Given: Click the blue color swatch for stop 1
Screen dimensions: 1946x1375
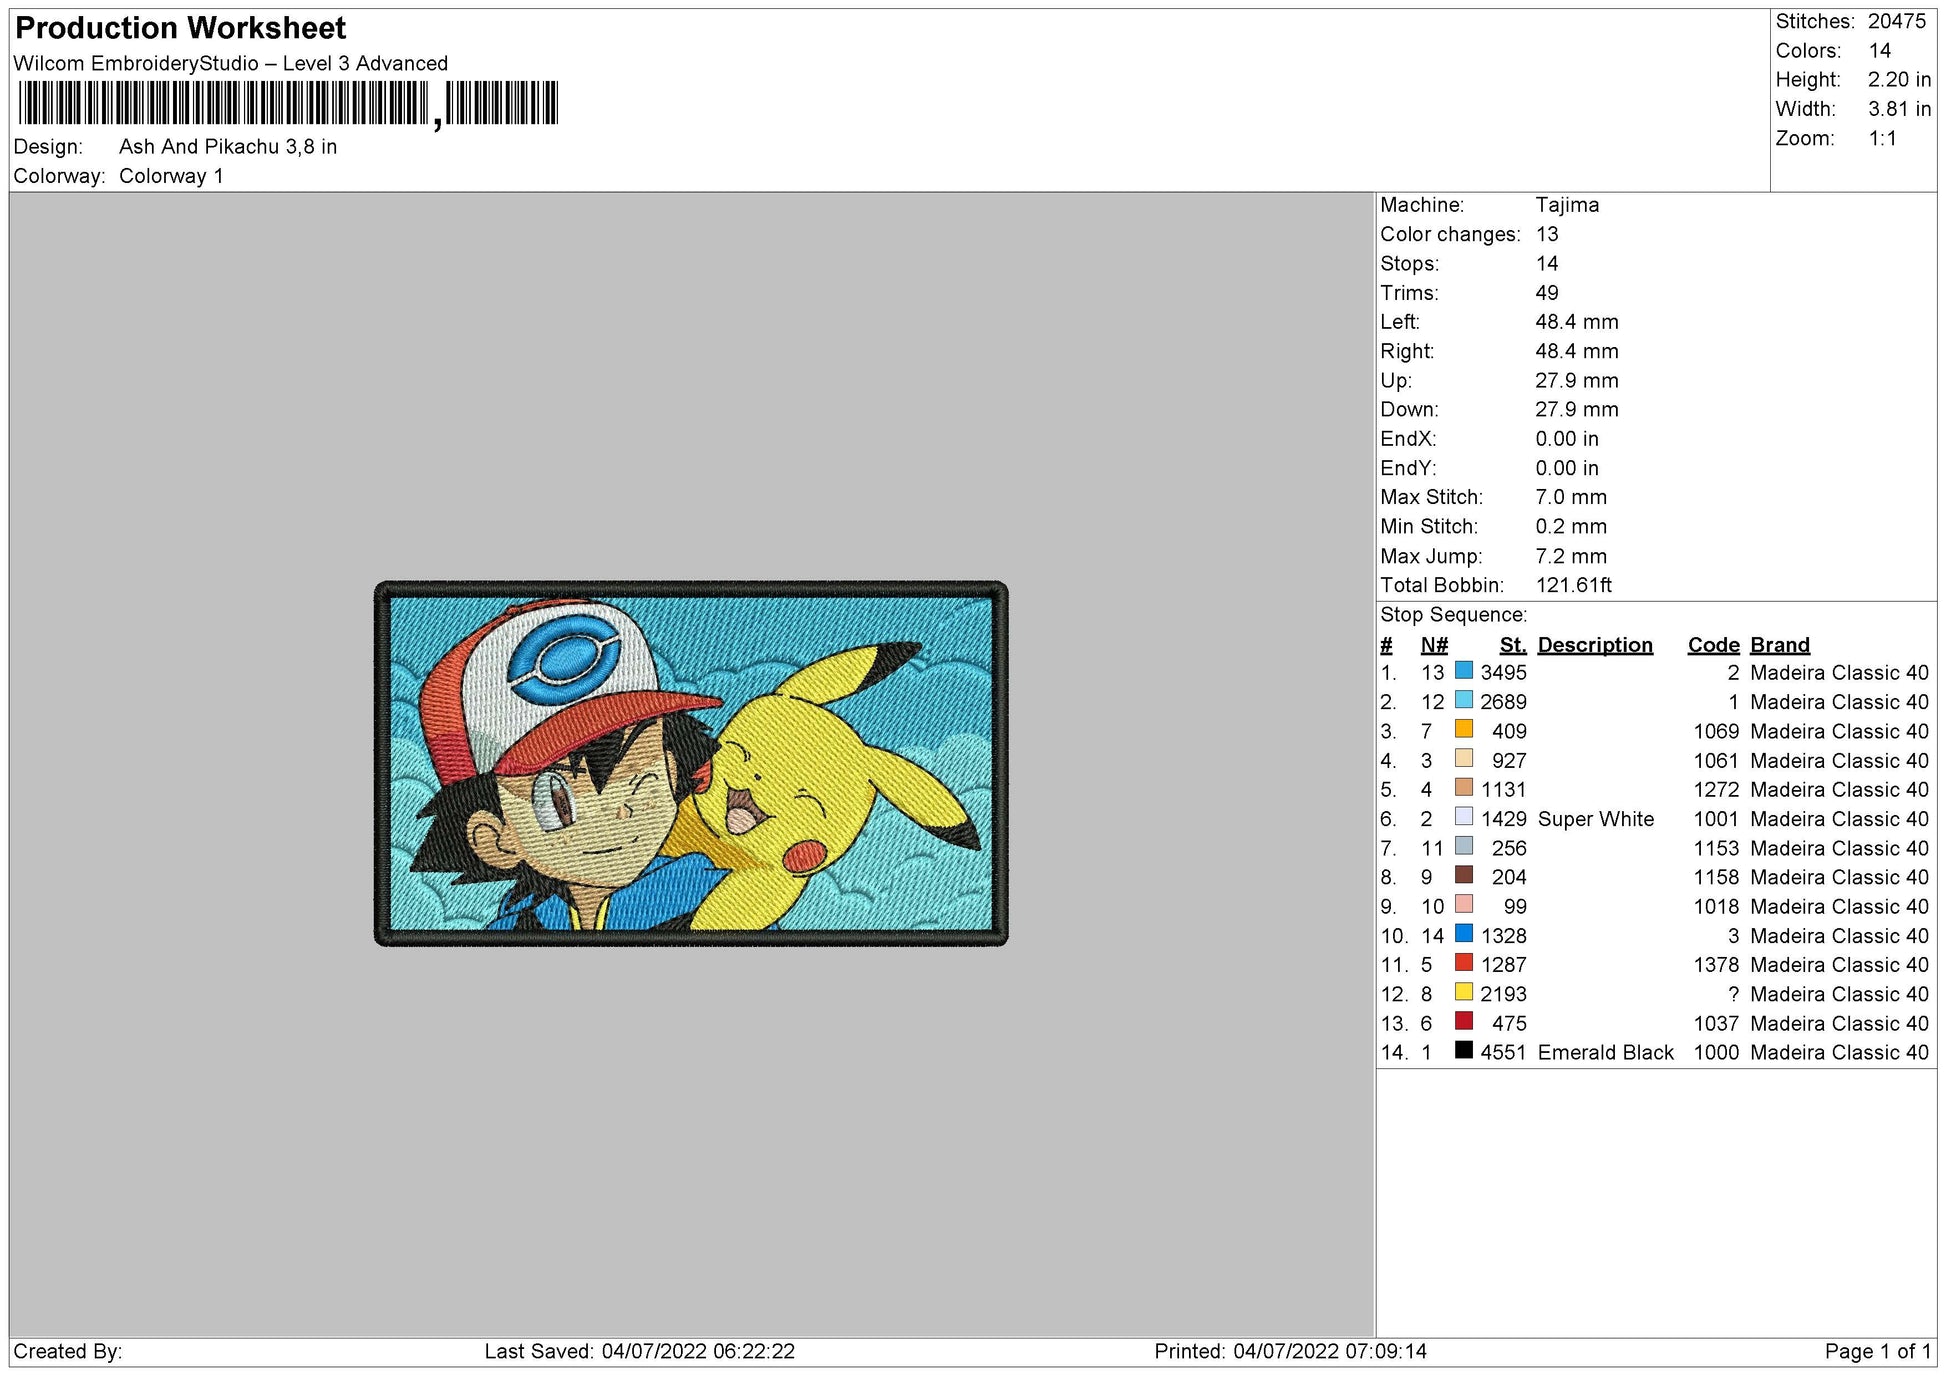Looking at the screenshot, I should coord(1463,671).
